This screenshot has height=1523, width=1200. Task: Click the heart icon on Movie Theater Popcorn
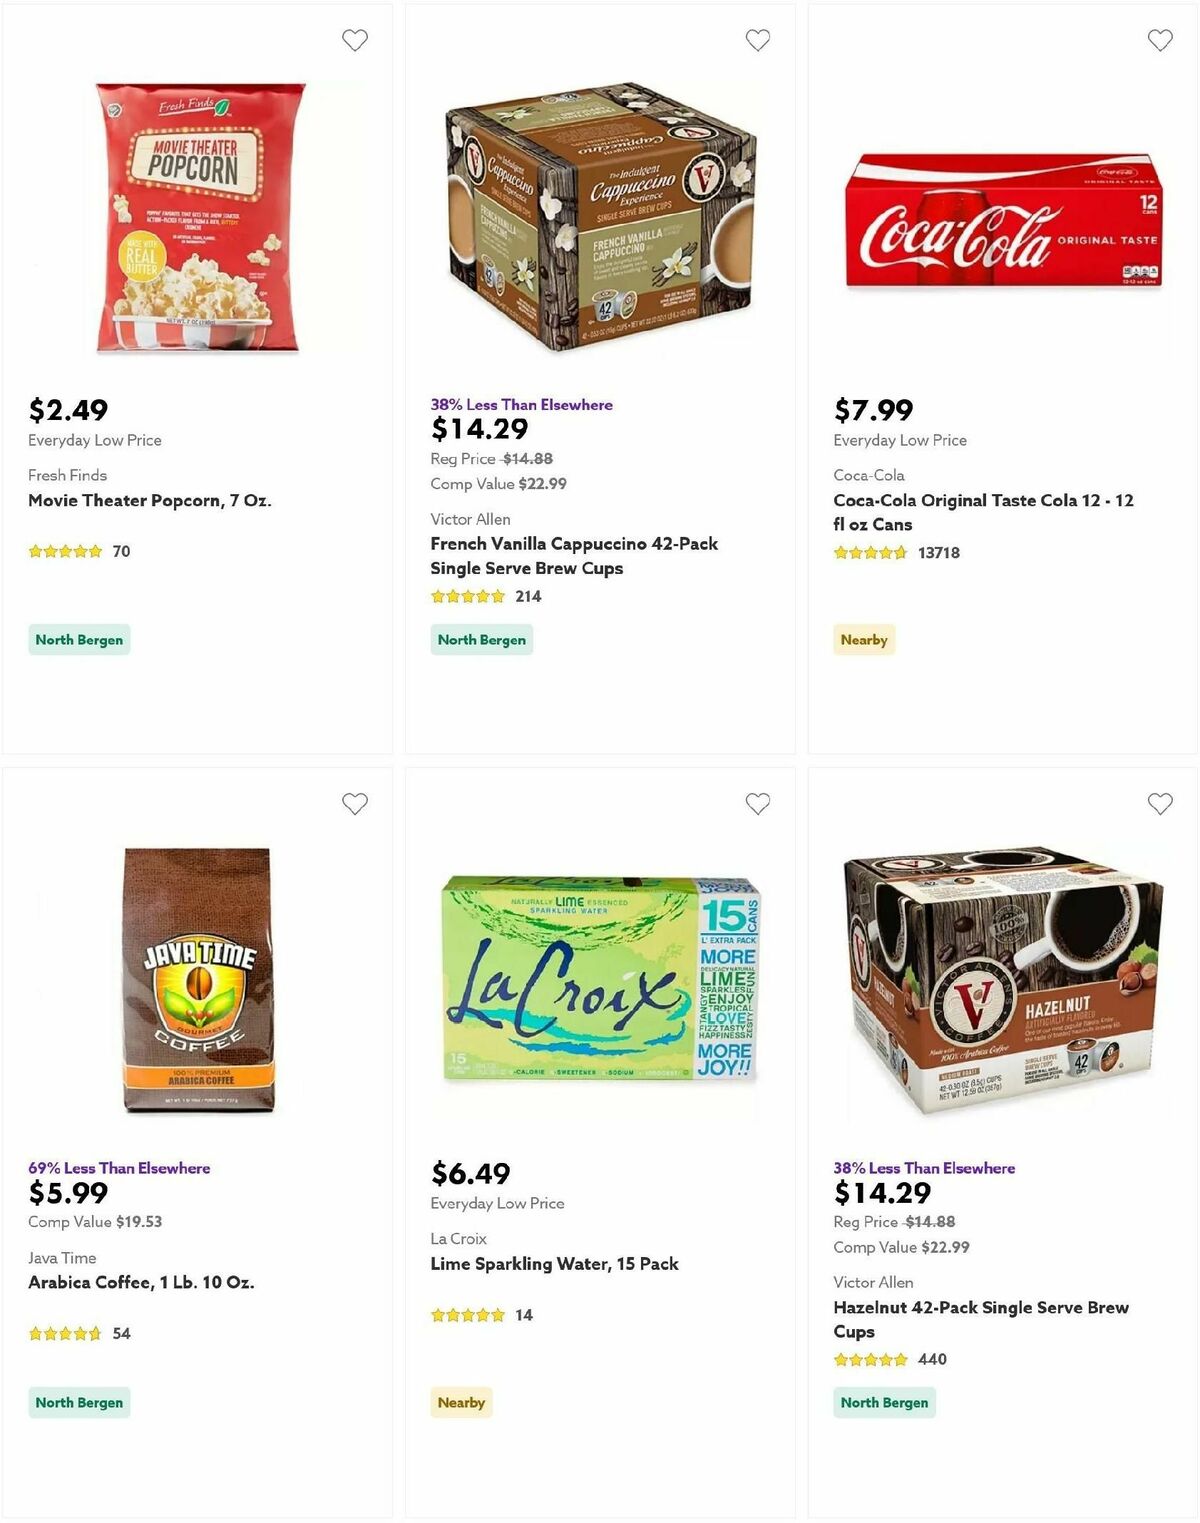[x=355, y=40]
